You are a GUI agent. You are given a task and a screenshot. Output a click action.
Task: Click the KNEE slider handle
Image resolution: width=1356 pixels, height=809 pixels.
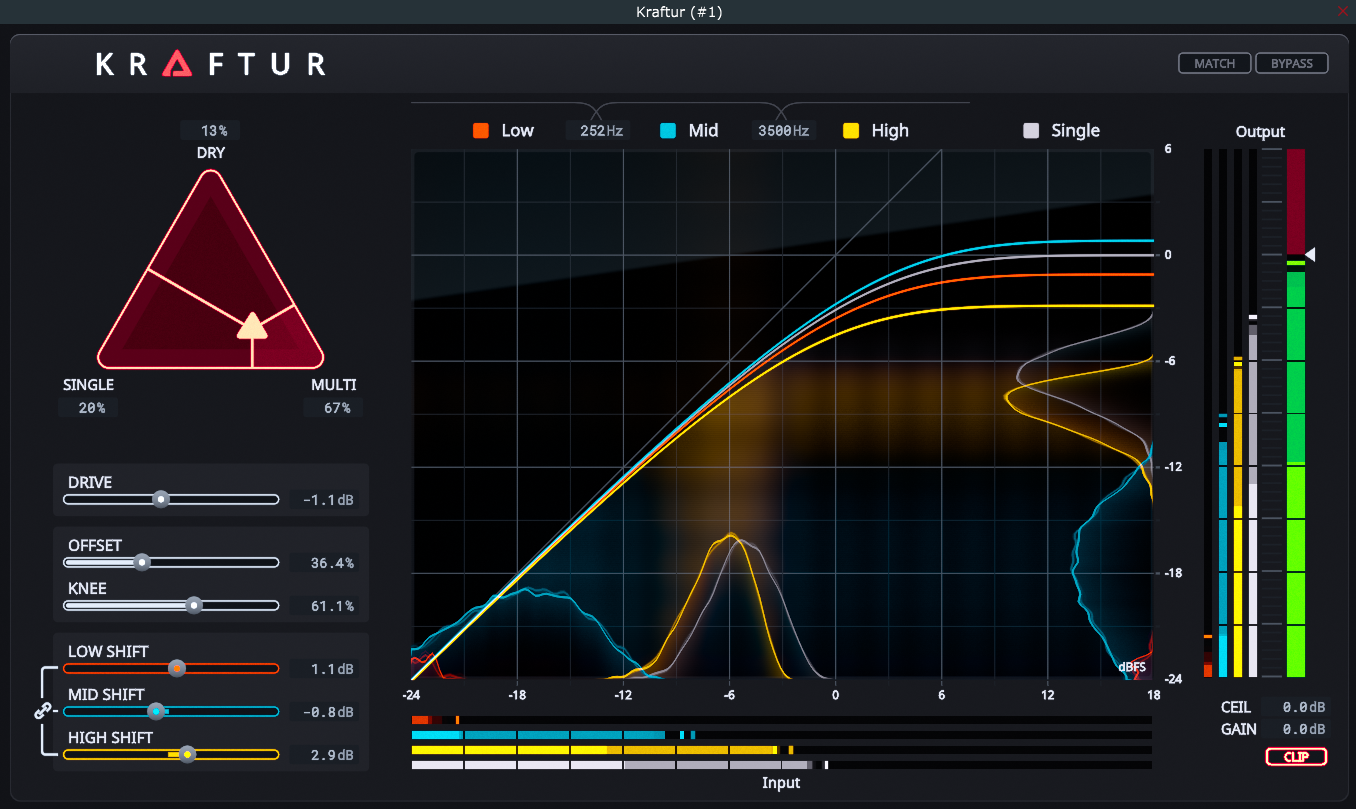coord(194,605)
